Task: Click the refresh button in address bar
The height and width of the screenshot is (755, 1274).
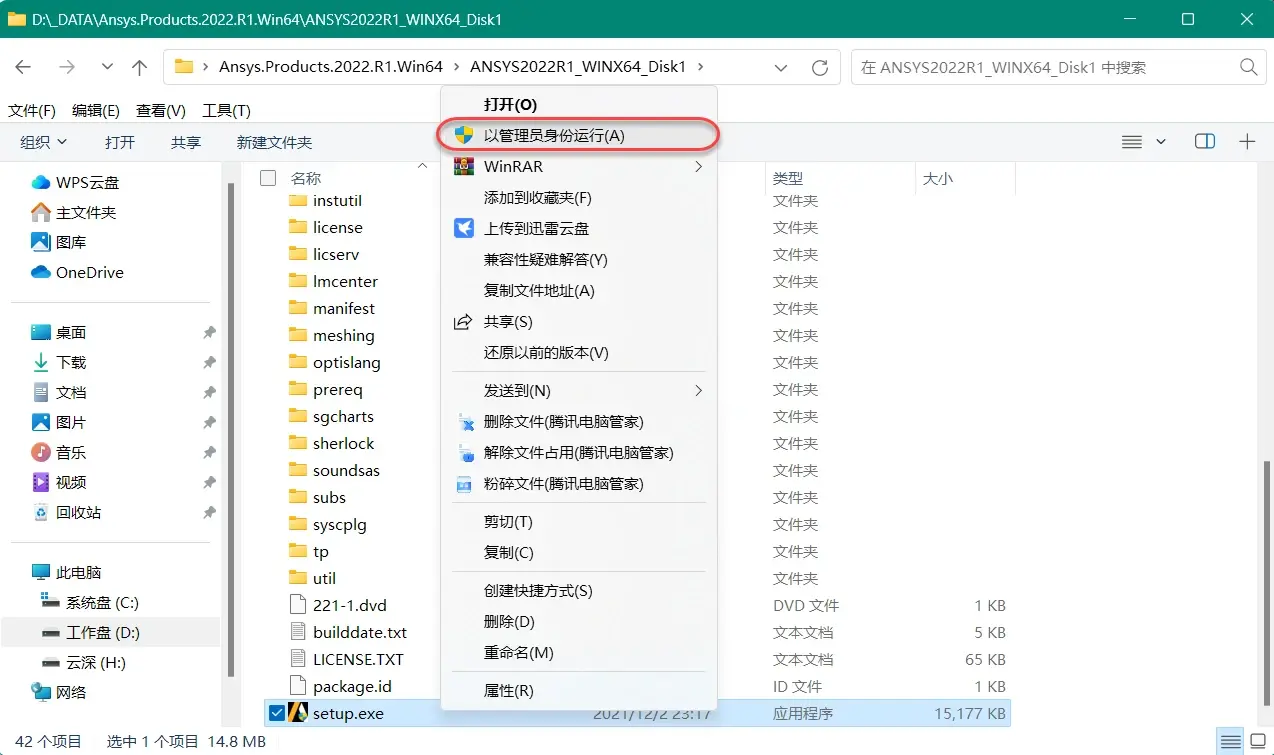Action: pos(820,67)
